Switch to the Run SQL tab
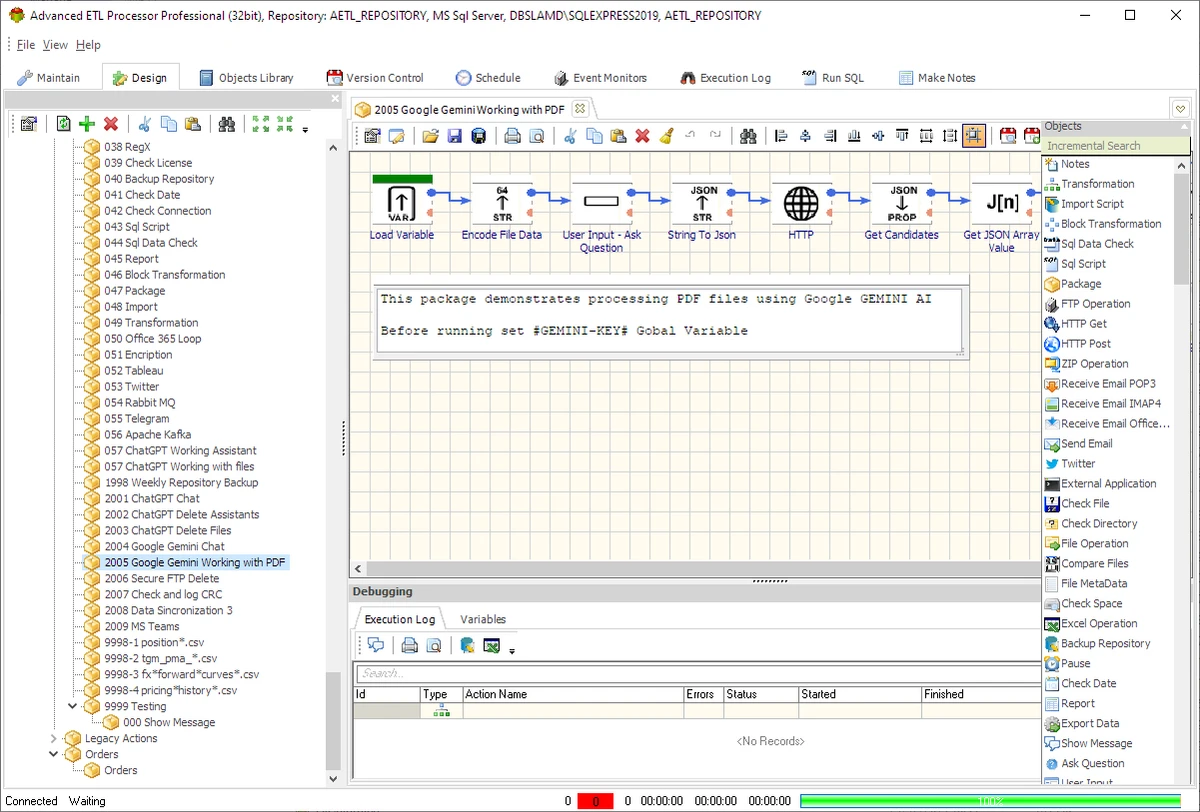 click(x=833, y=78)
